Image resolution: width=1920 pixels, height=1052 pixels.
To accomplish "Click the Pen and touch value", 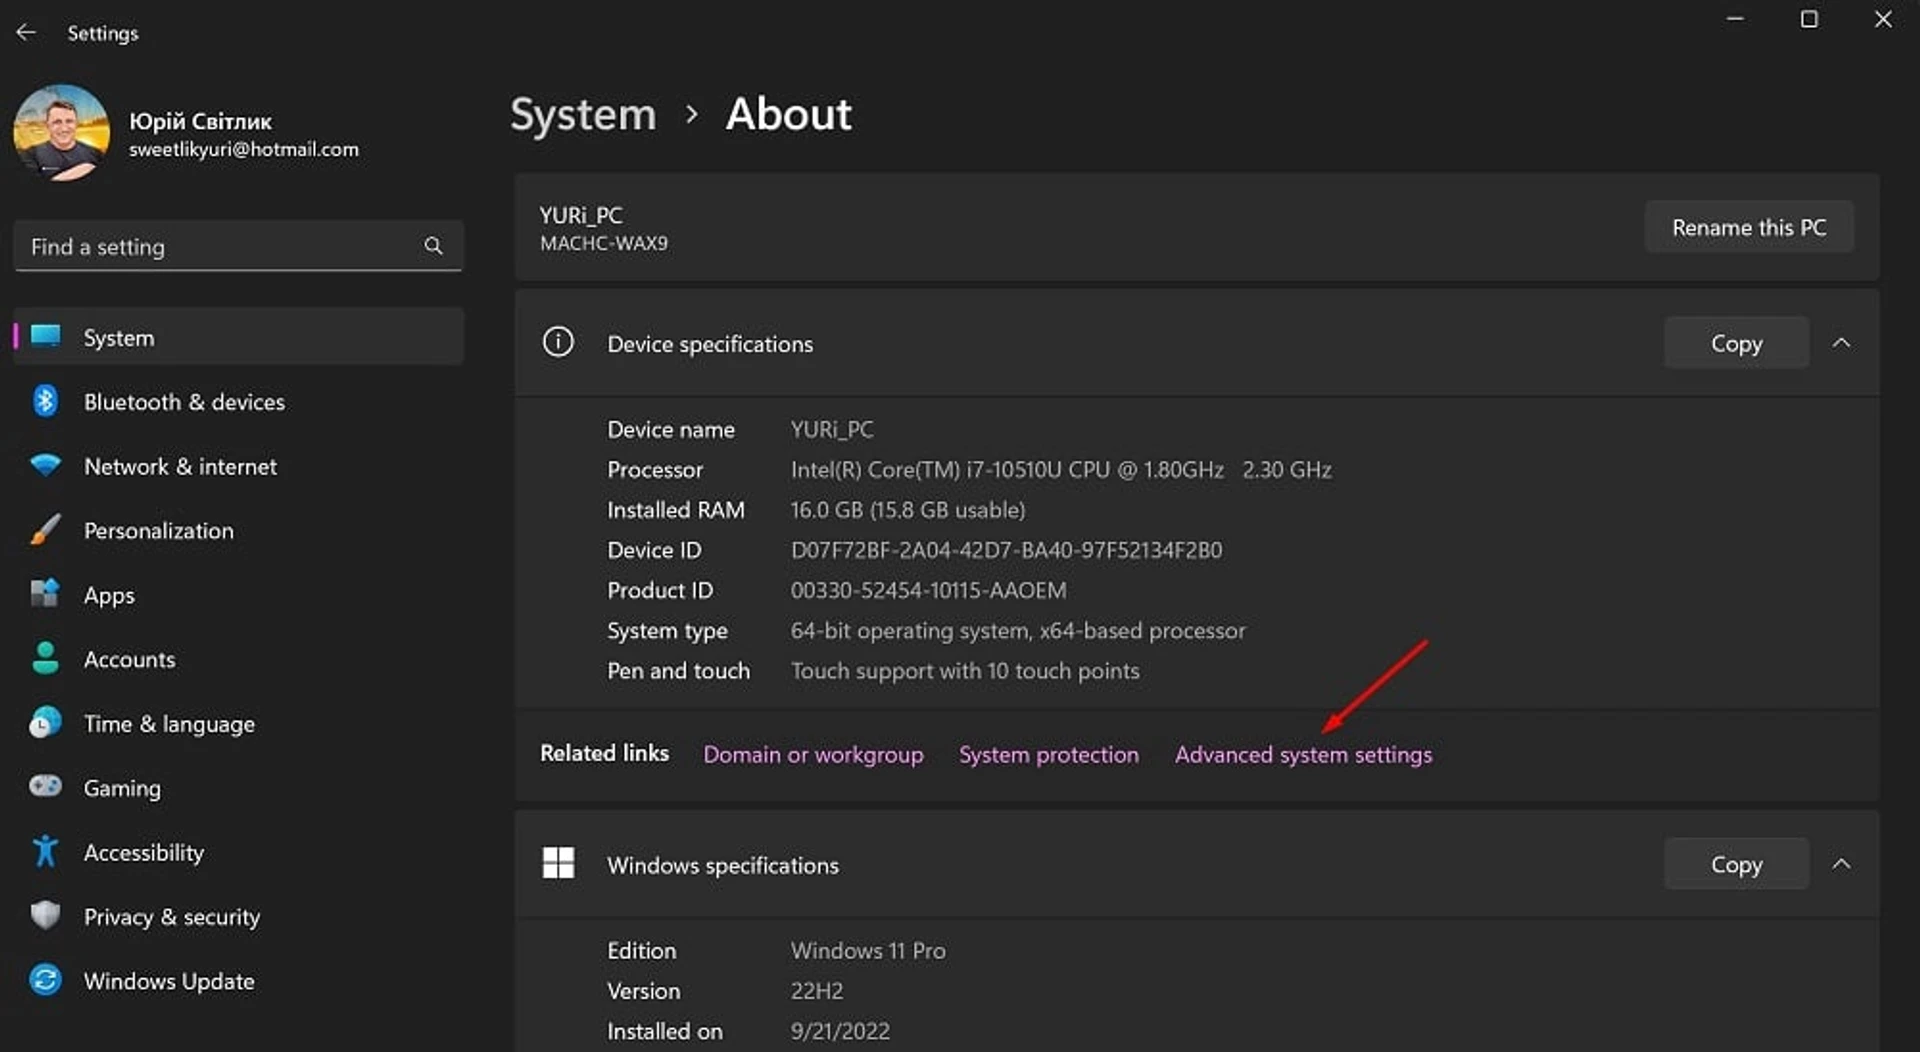I will (x=965, y=670).
